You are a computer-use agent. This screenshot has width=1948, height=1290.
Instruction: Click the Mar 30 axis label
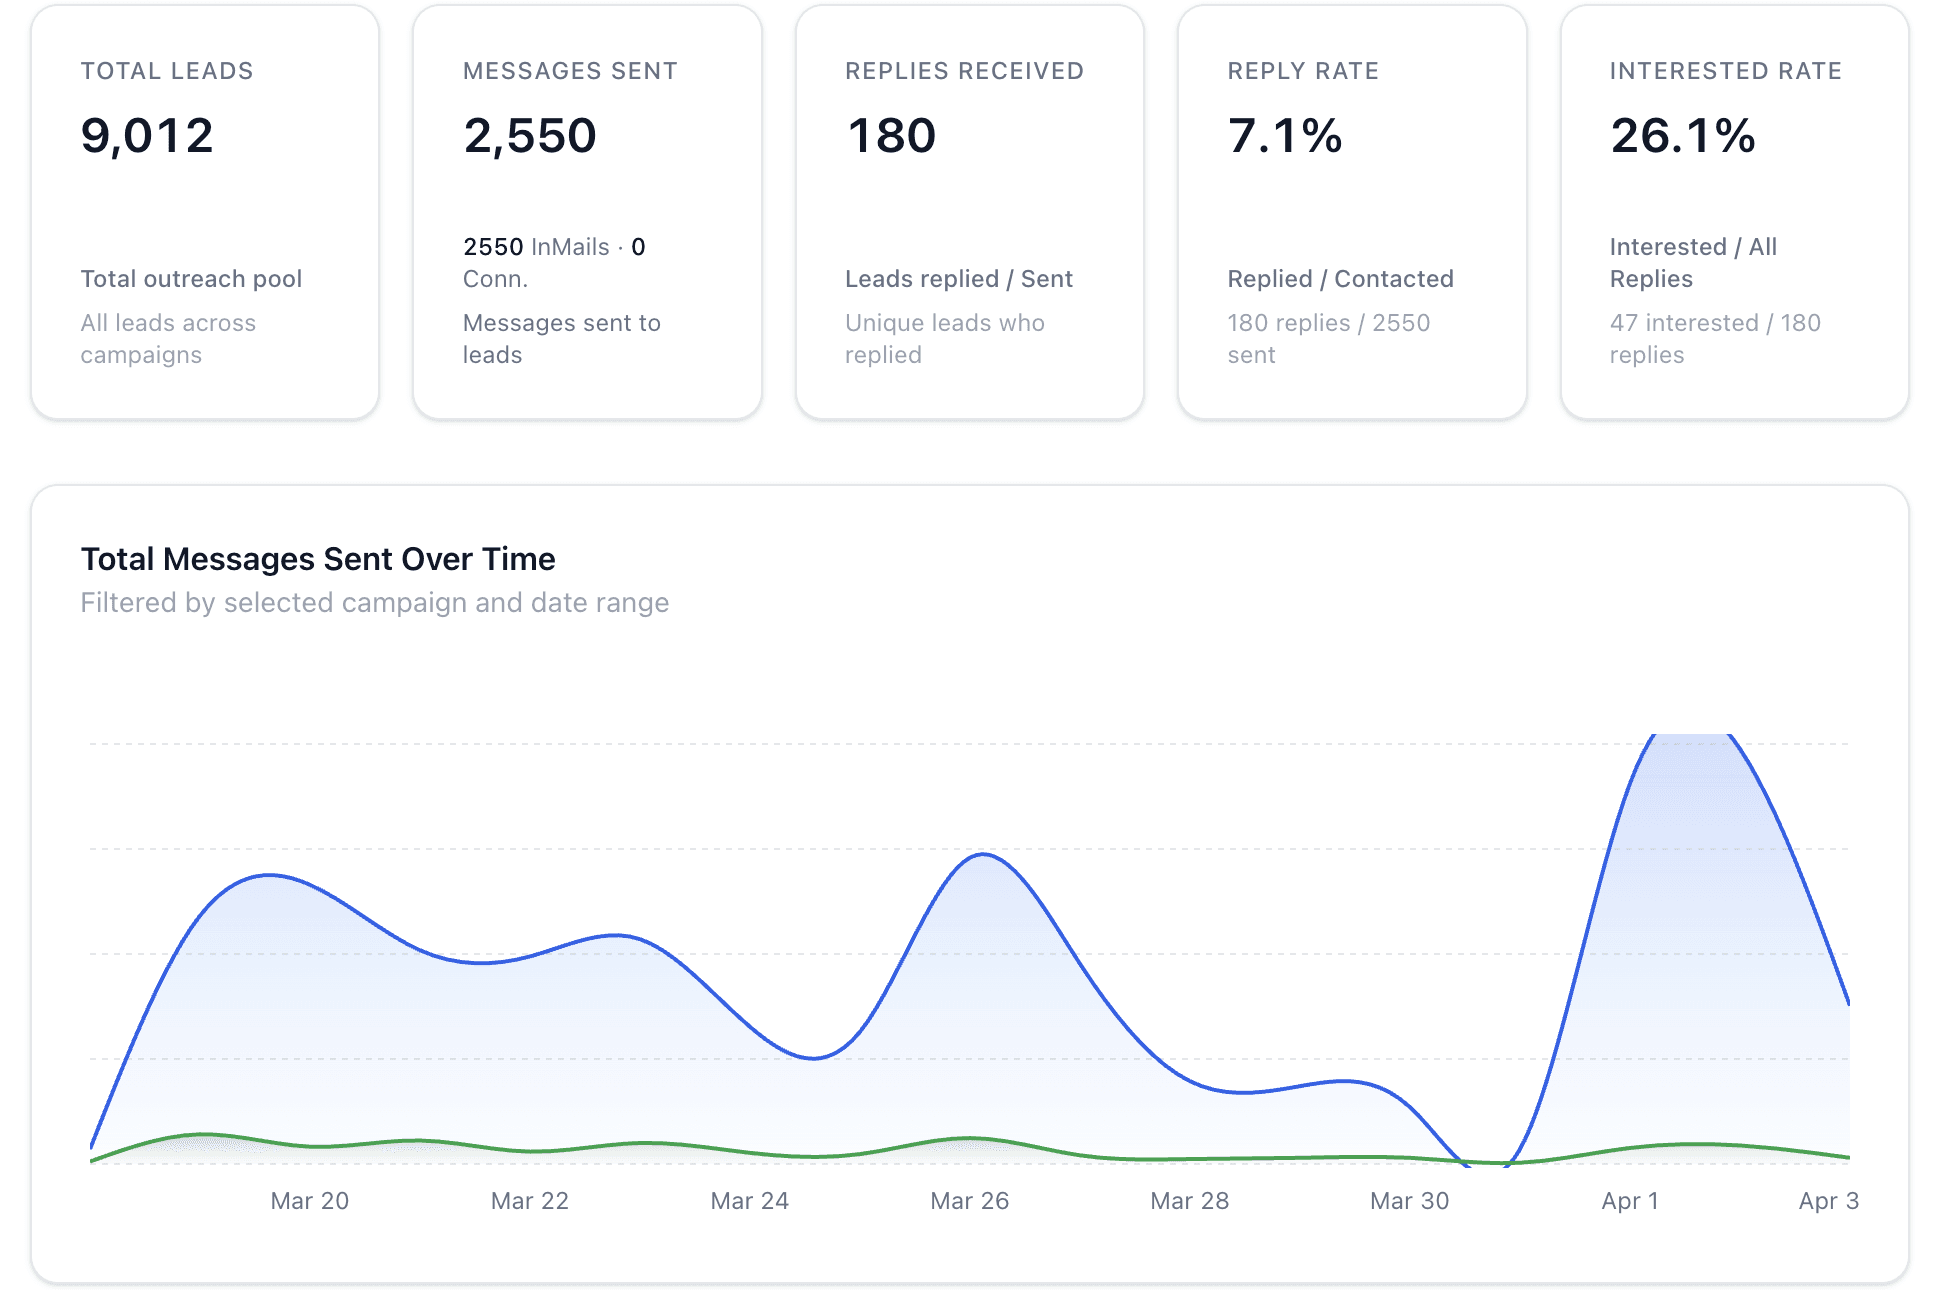1410,1201
